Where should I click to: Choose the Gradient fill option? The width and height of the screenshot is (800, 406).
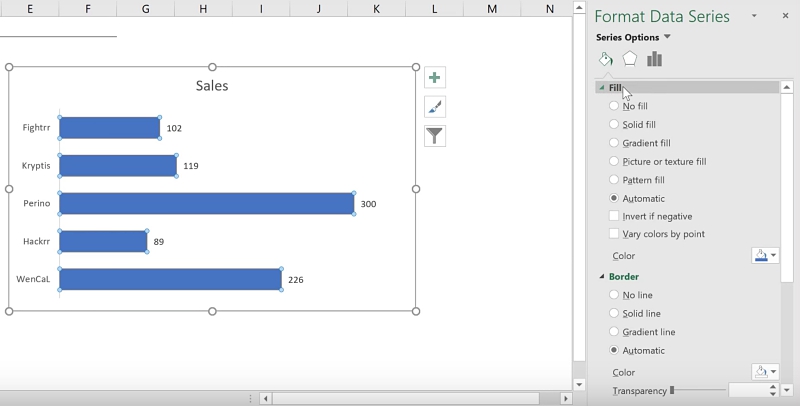[614, 143]
